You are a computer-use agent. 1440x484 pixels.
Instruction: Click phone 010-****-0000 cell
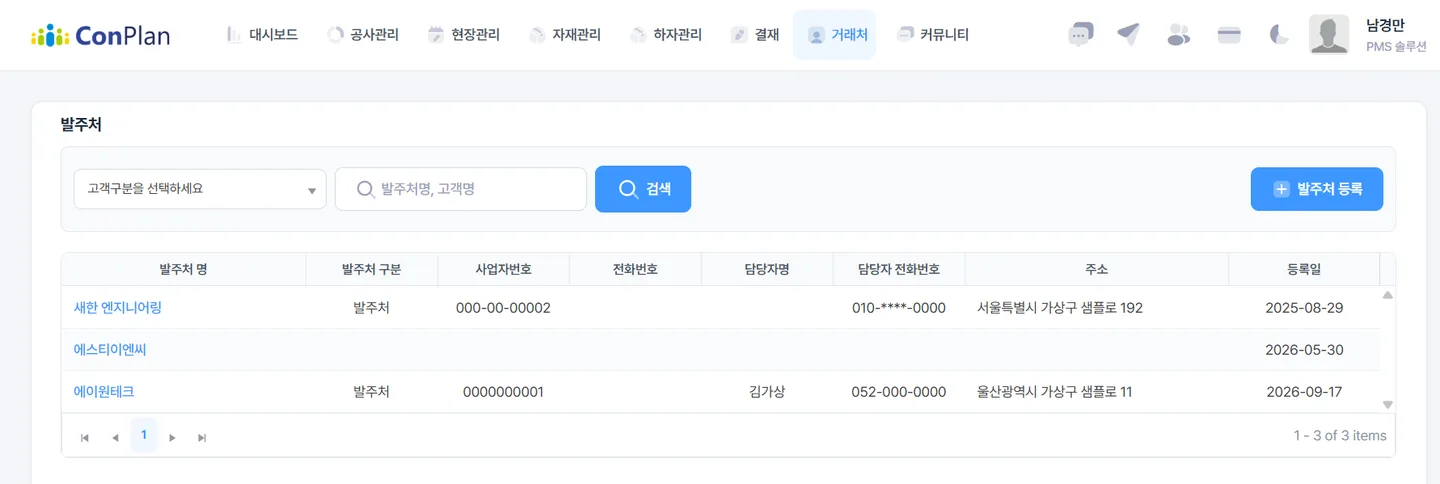(899, 308)
